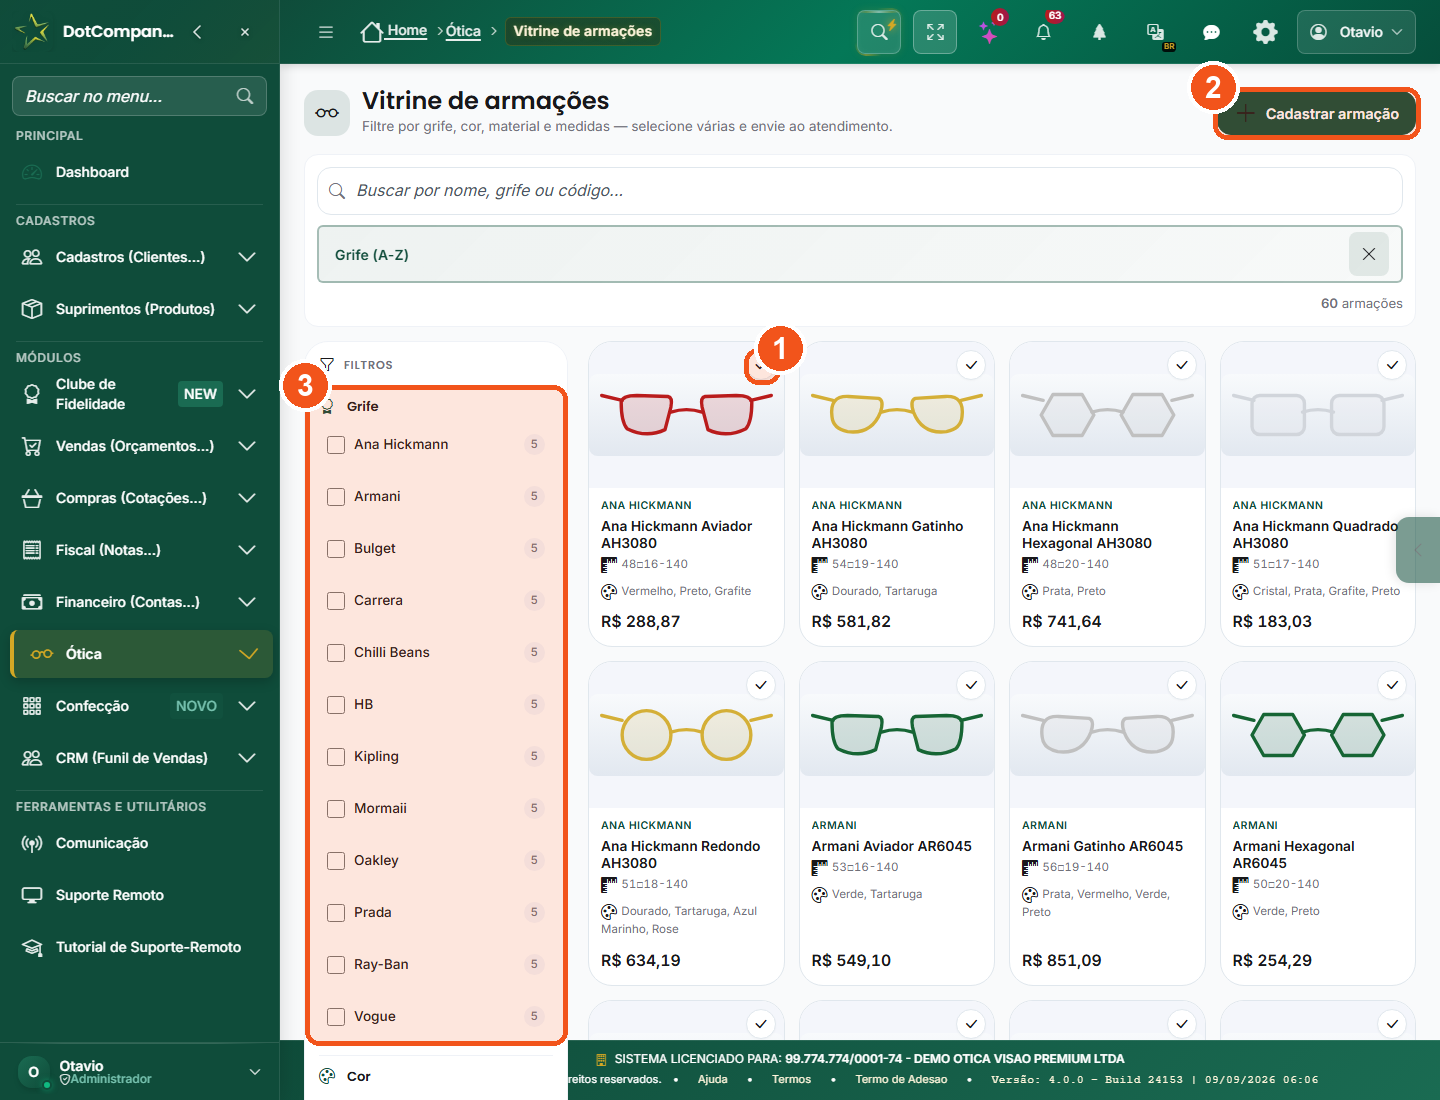Check the Ray-Ban brand filter
Screen dimensions: 1440x1100
tap(336, 964)
